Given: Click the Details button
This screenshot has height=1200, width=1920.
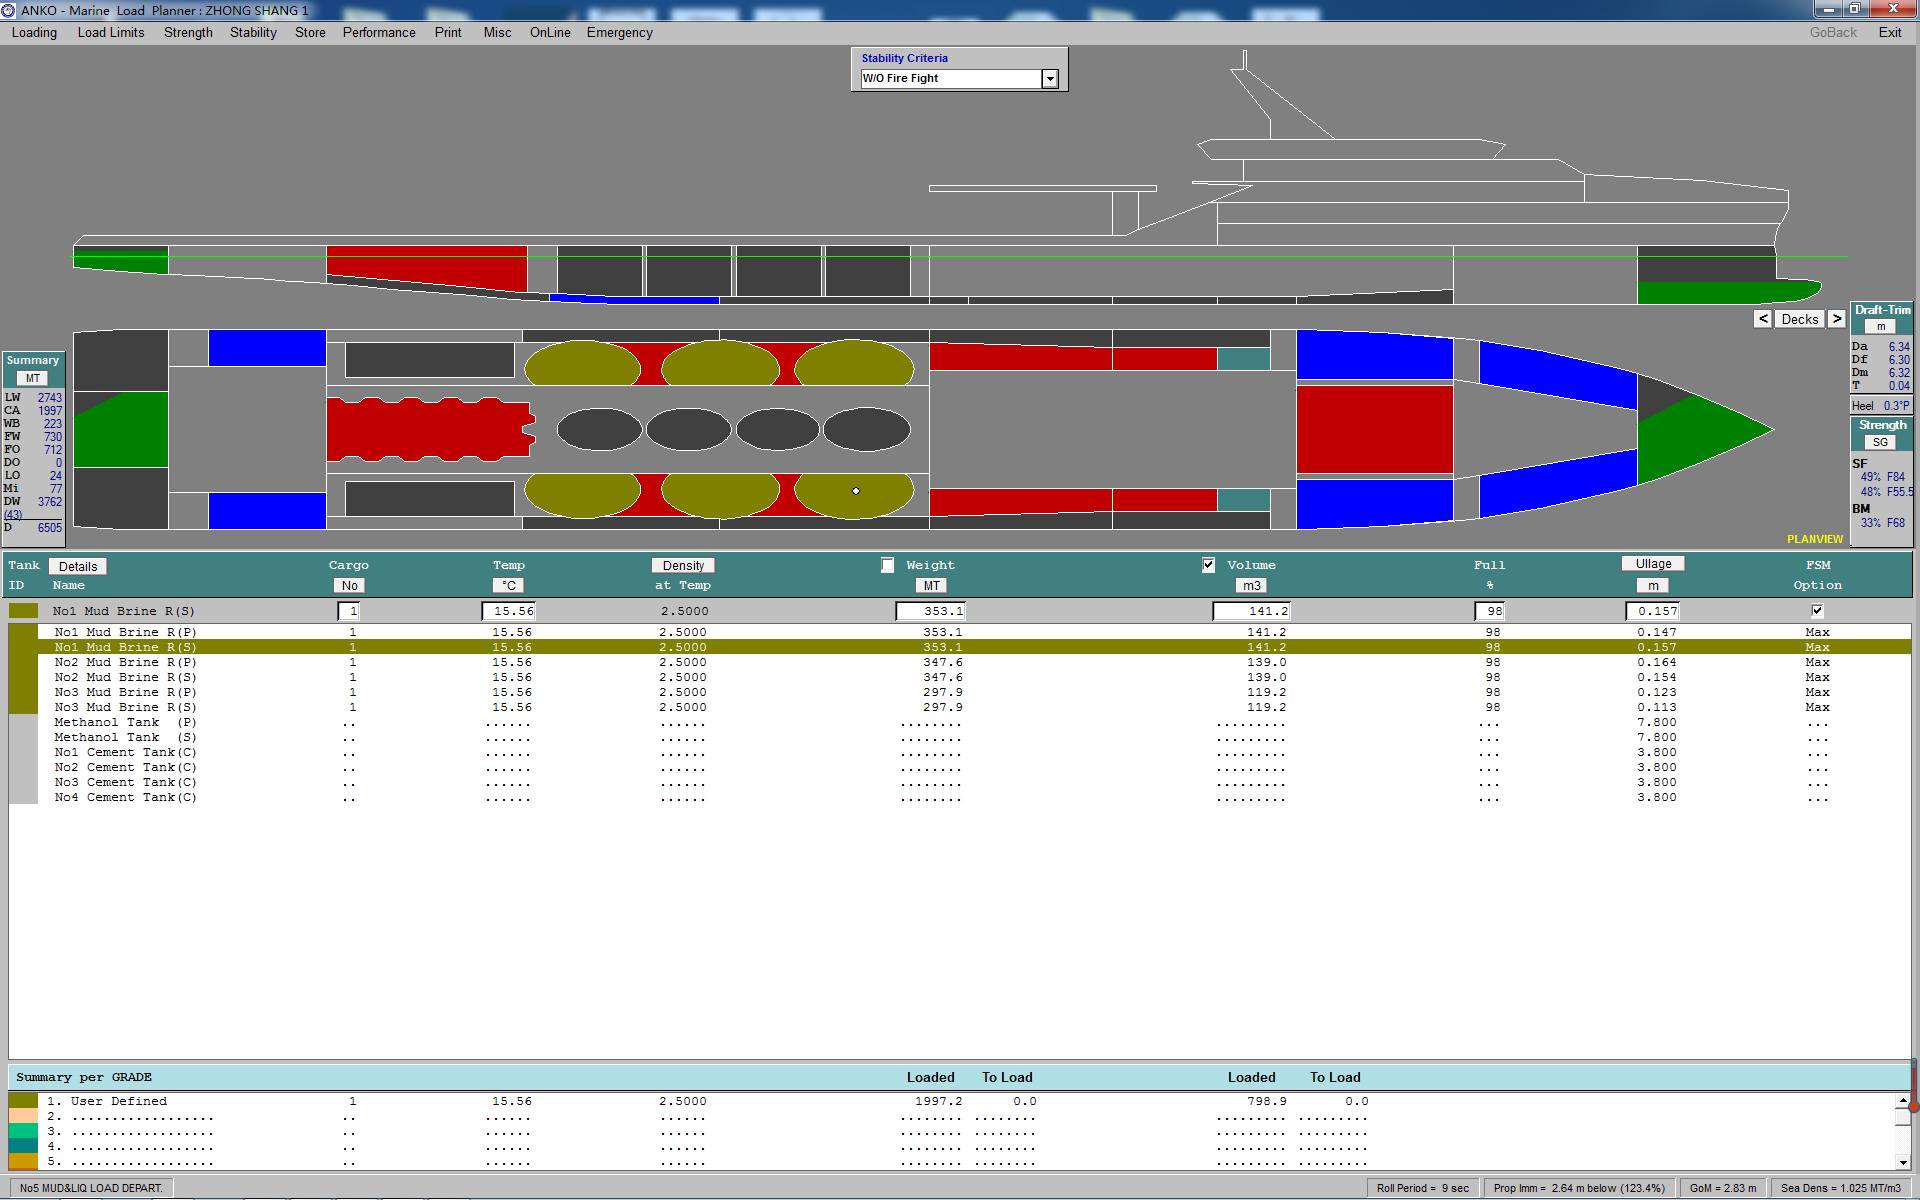Looking at the screenshot, I should (x=78, y=567).
